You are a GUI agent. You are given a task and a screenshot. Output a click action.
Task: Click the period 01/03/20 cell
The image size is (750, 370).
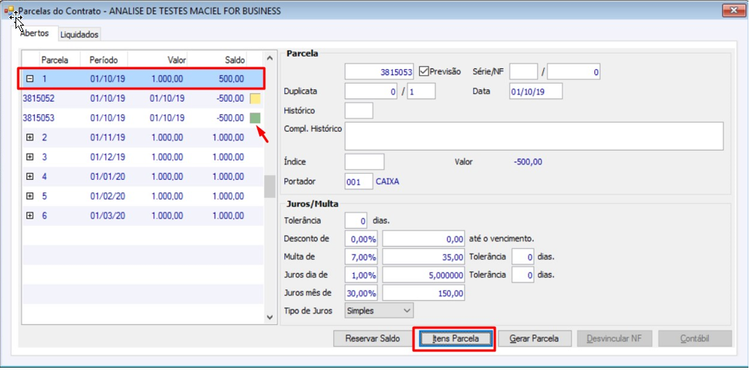click(x=108, y=216)
